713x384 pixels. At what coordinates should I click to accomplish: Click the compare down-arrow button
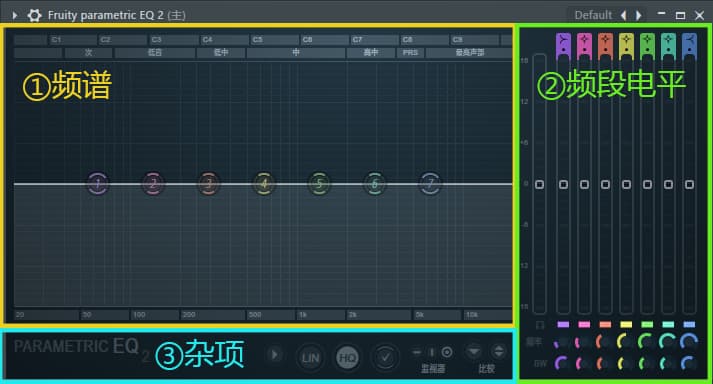[x=474, y=352]
